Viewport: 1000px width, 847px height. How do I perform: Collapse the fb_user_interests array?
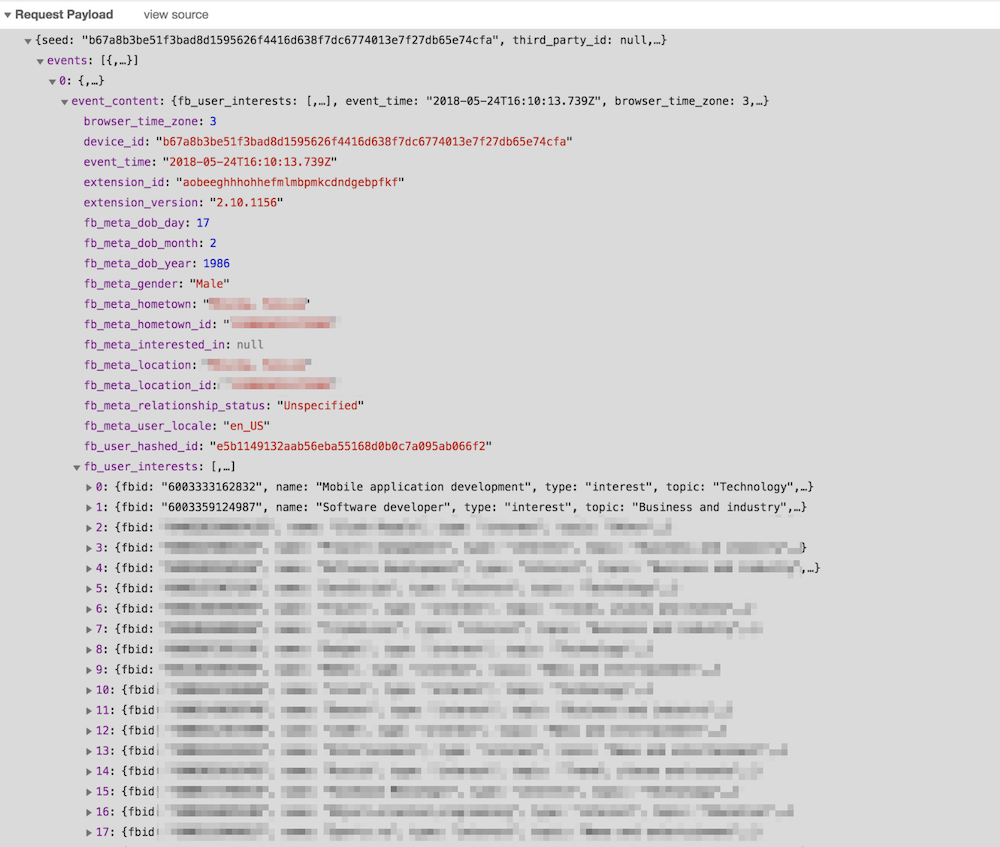click(78, 467)
